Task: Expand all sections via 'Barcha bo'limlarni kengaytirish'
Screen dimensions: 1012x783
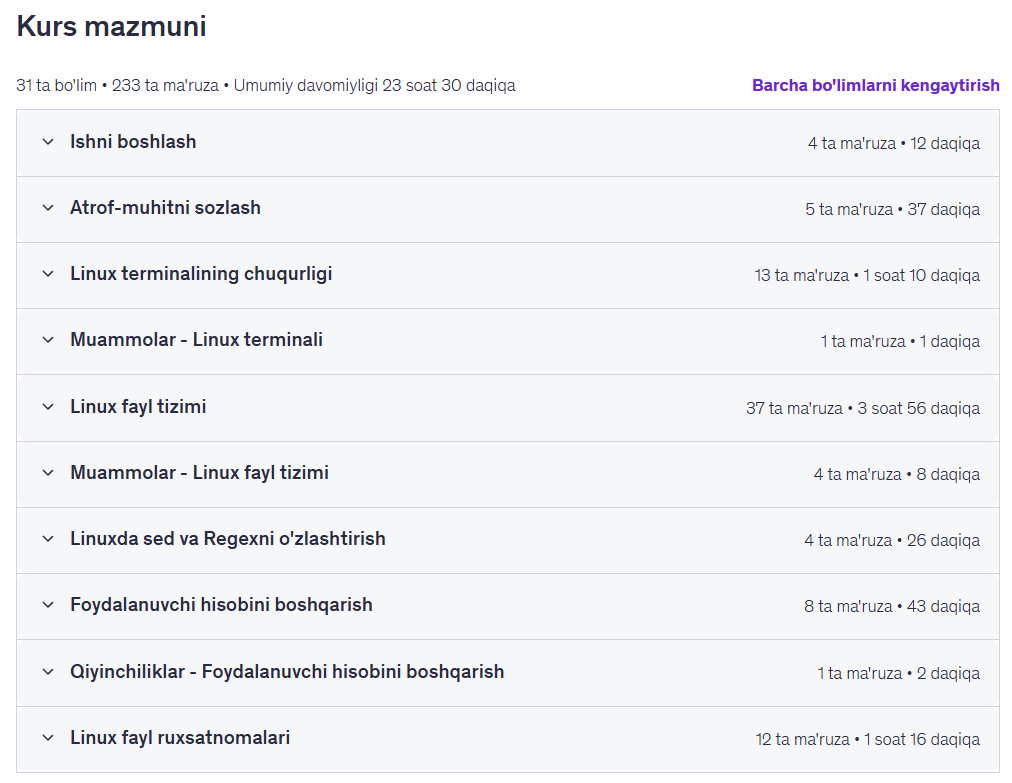Action: (875, 85)
